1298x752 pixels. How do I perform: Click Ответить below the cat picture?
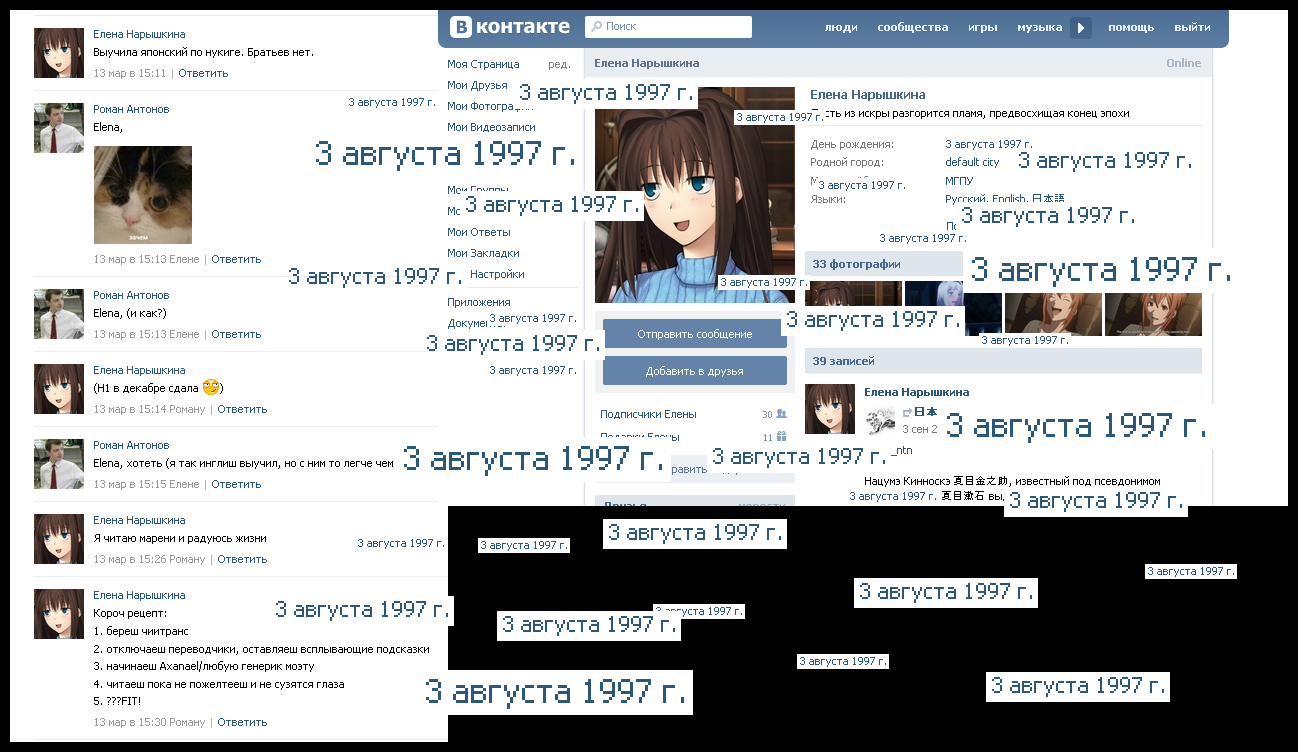tap(236, 259)
